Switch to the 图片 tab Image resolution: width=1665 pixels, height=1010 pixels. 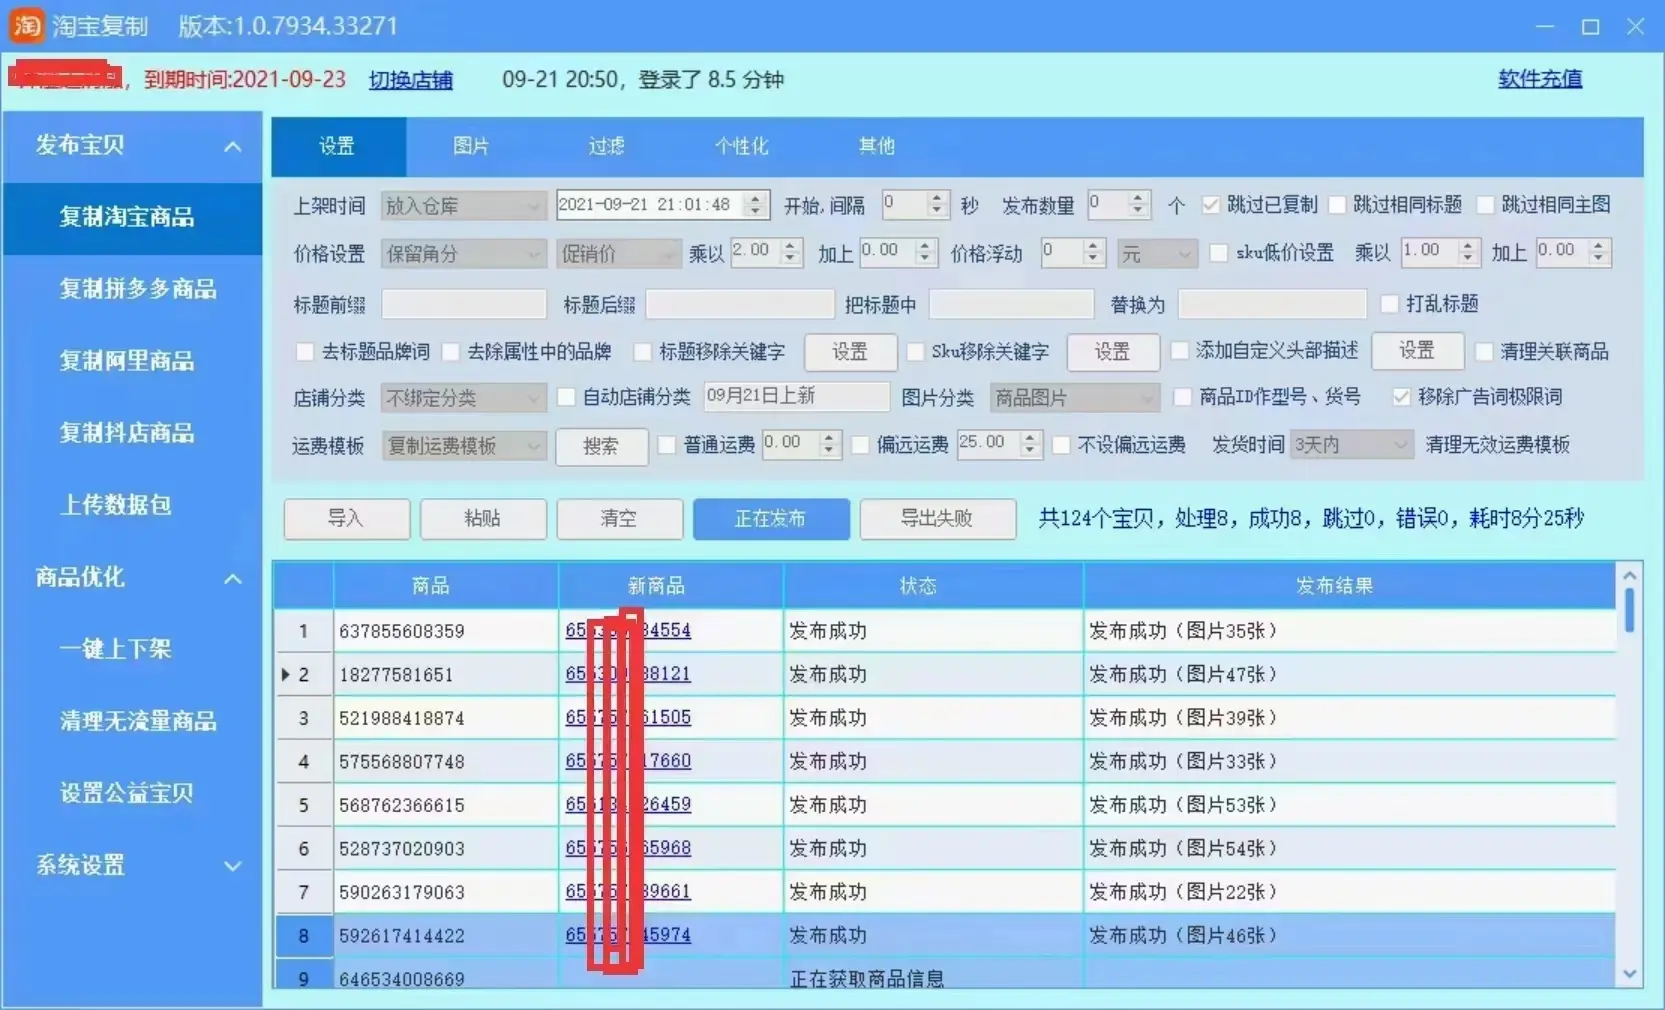[x=471, y=146]
